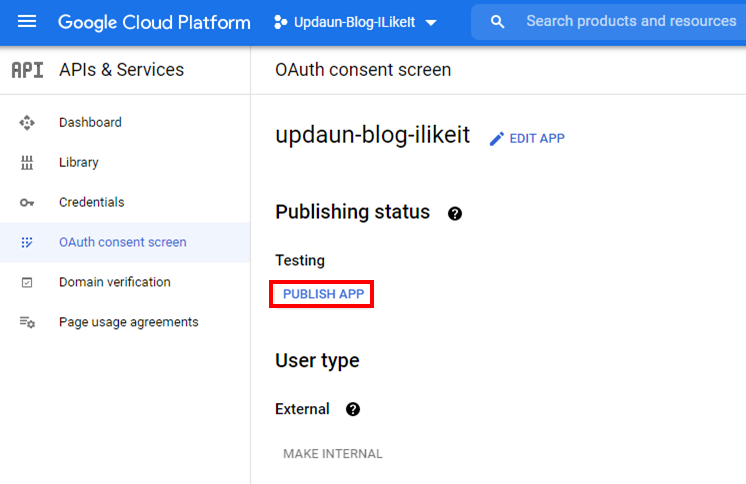Click the Google Cloud Platform logo text
The image size is (746, 484).
(x=154, y=22)
